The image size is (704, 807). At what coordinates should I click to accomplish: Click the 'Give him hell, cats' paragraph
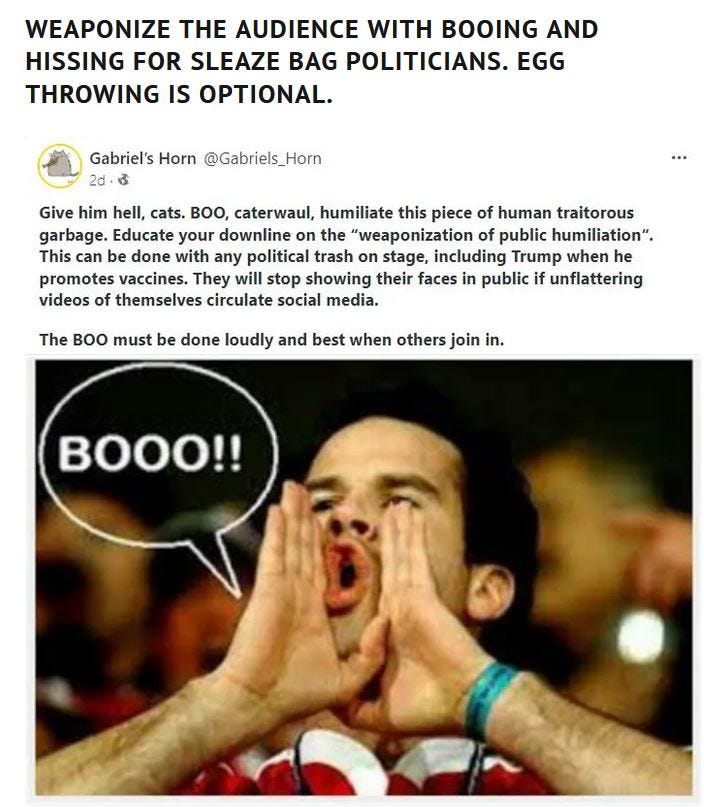pyautogui.click(x=346, y=256)
